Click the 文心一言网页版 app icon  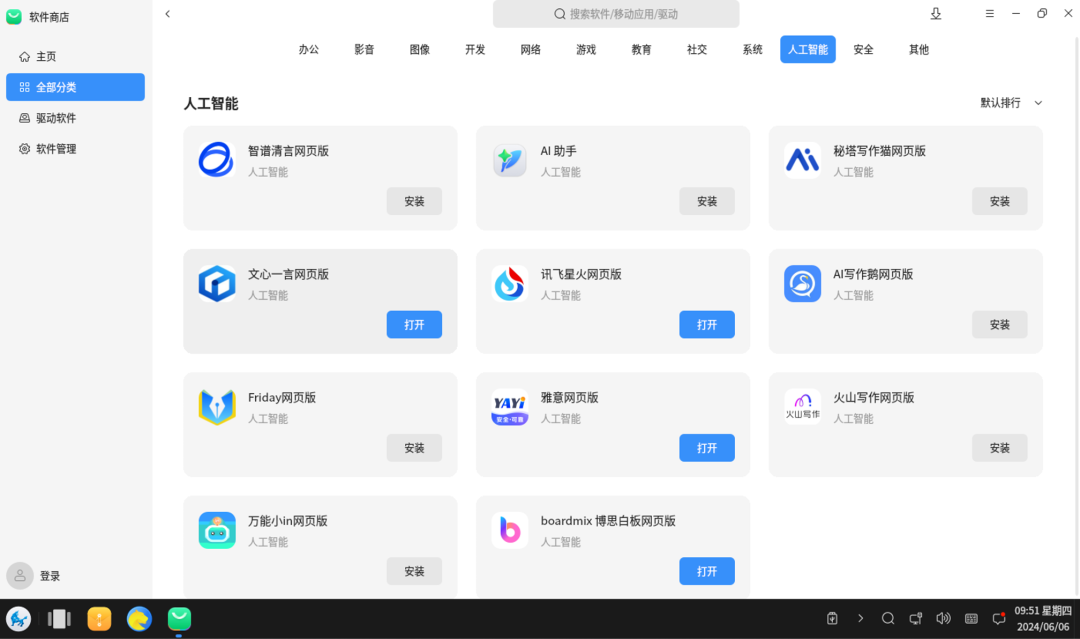point(216,284)
